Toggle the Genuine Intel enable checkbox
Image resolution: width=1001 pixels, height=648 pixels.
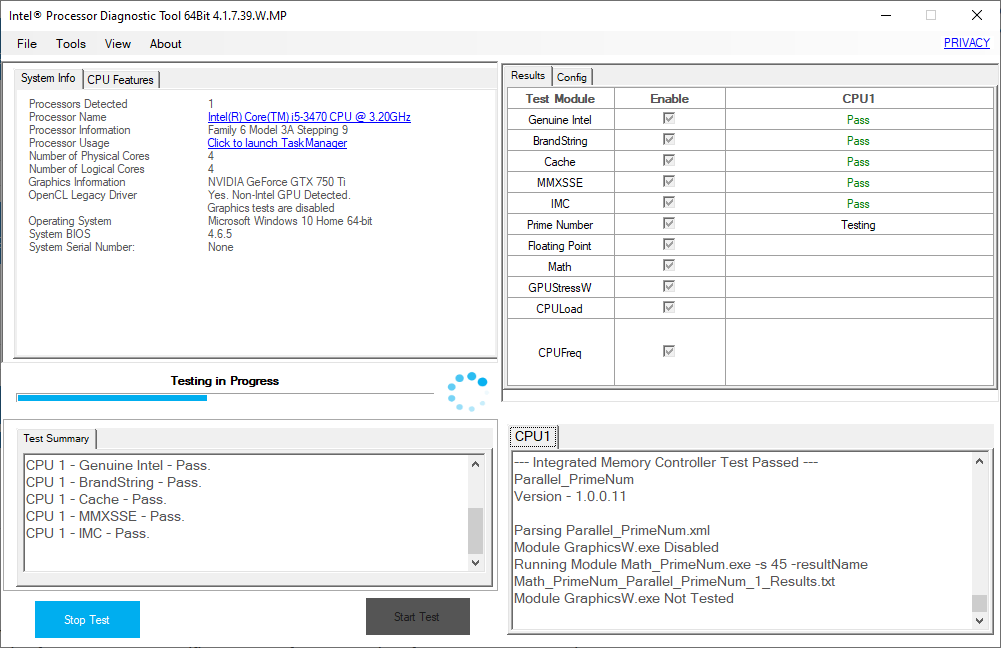pyautogui.click(x=668, y=118)
